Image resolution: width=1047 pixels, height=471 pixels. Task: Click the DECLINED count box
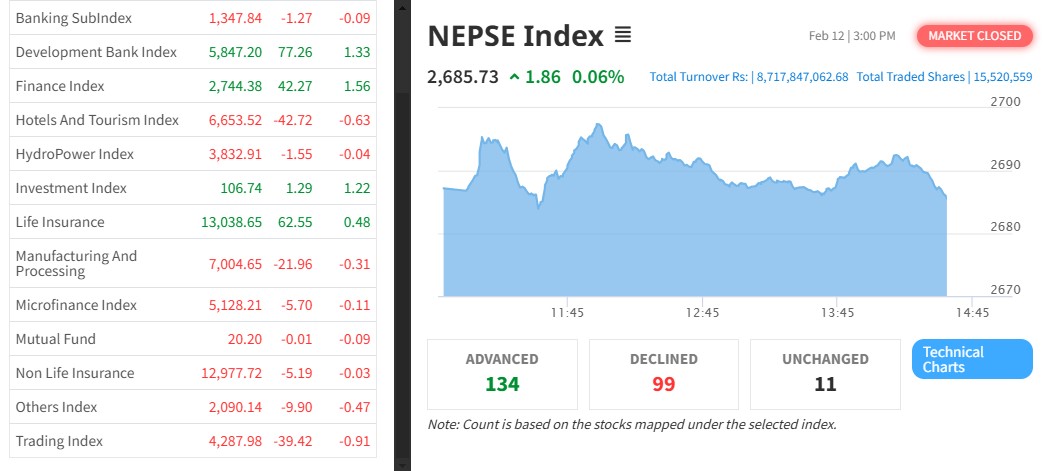pyautogui.click(x=664, y=373)
